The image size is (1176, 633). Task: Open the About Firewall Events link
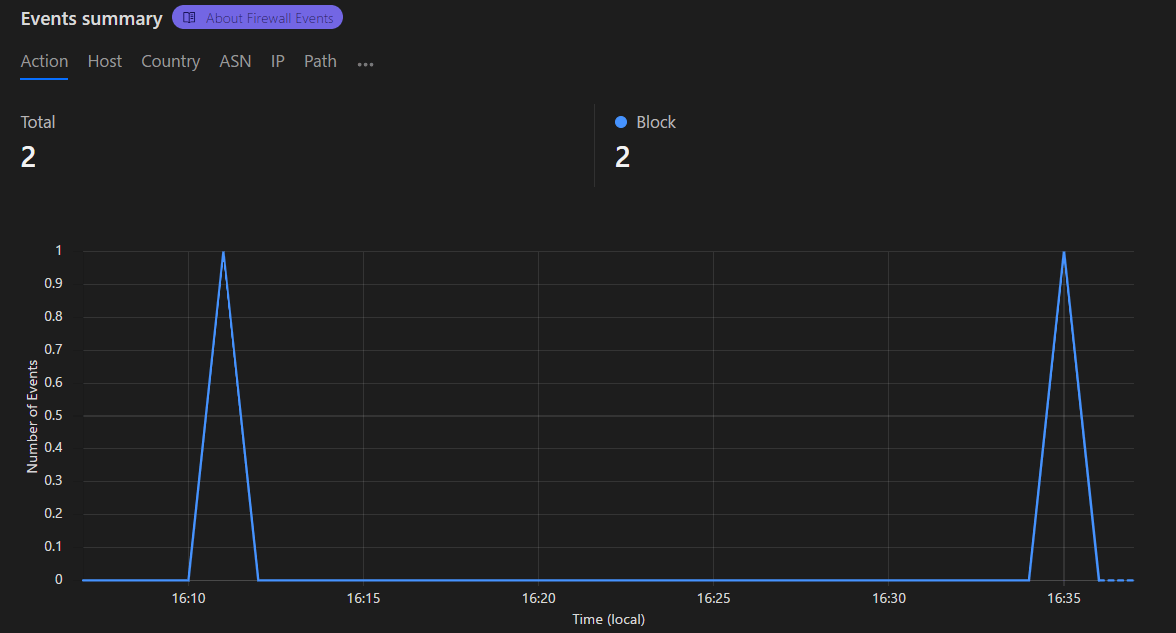257,18
